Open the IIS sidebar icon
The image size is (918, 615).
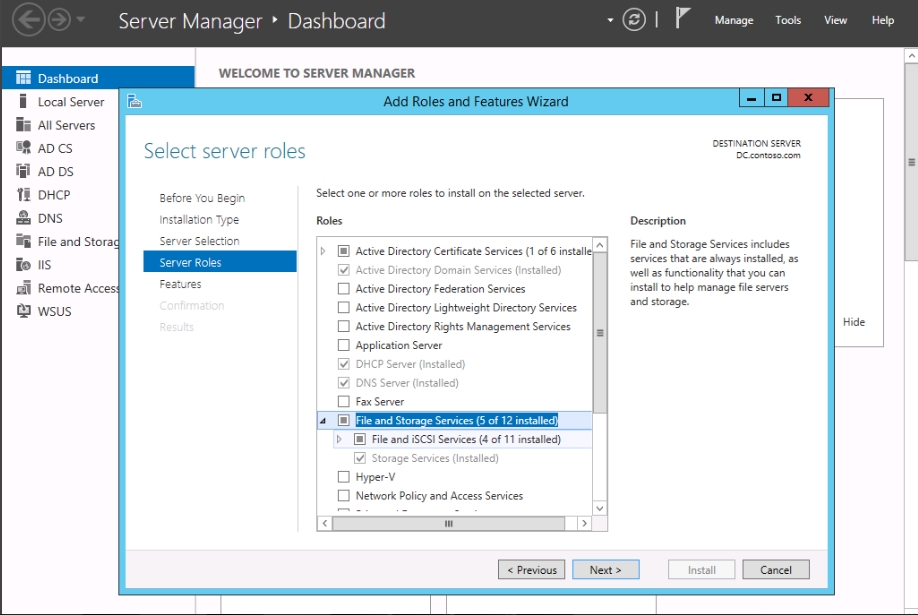23,265
